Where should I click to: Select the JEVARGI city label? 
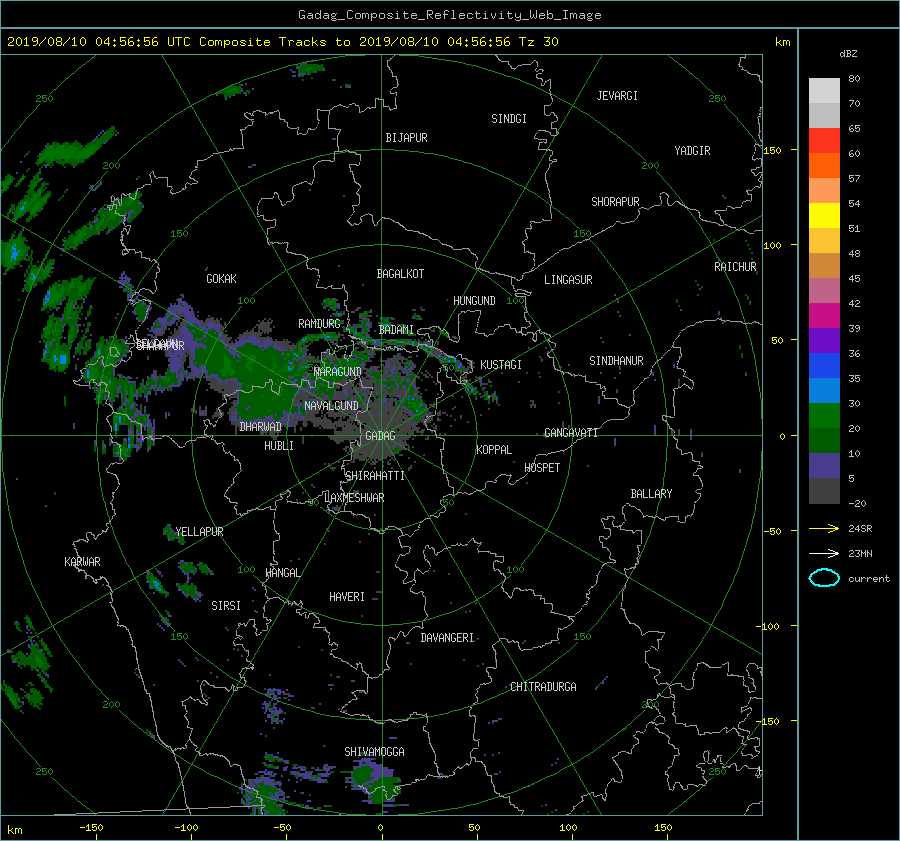click(617, 96)
